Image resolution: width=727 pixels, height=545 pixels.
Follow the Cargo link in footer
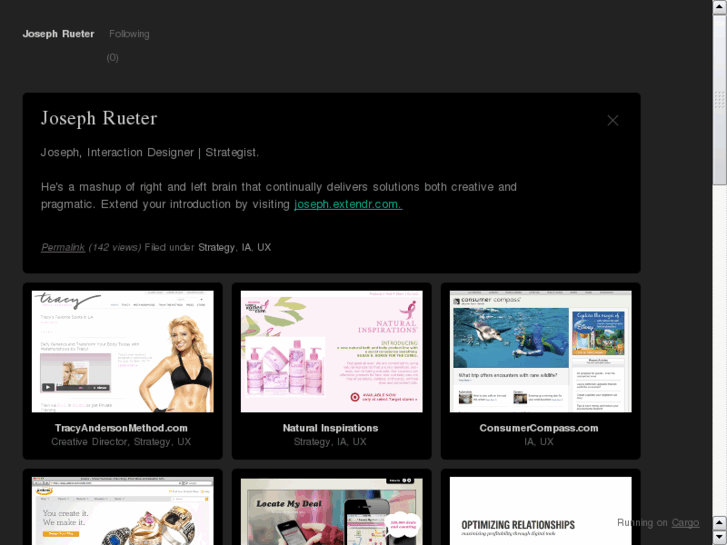tap(685, 523)
